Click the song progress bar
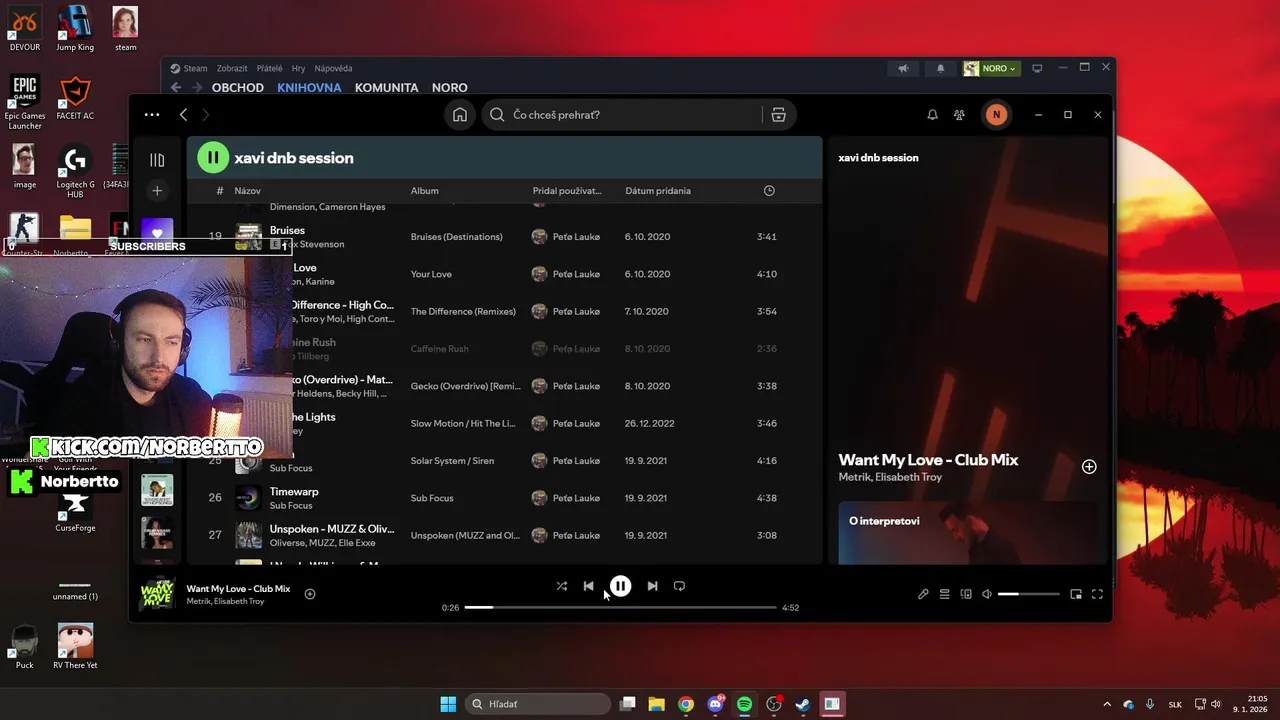The image size is (1280, 720). (620, 607)
